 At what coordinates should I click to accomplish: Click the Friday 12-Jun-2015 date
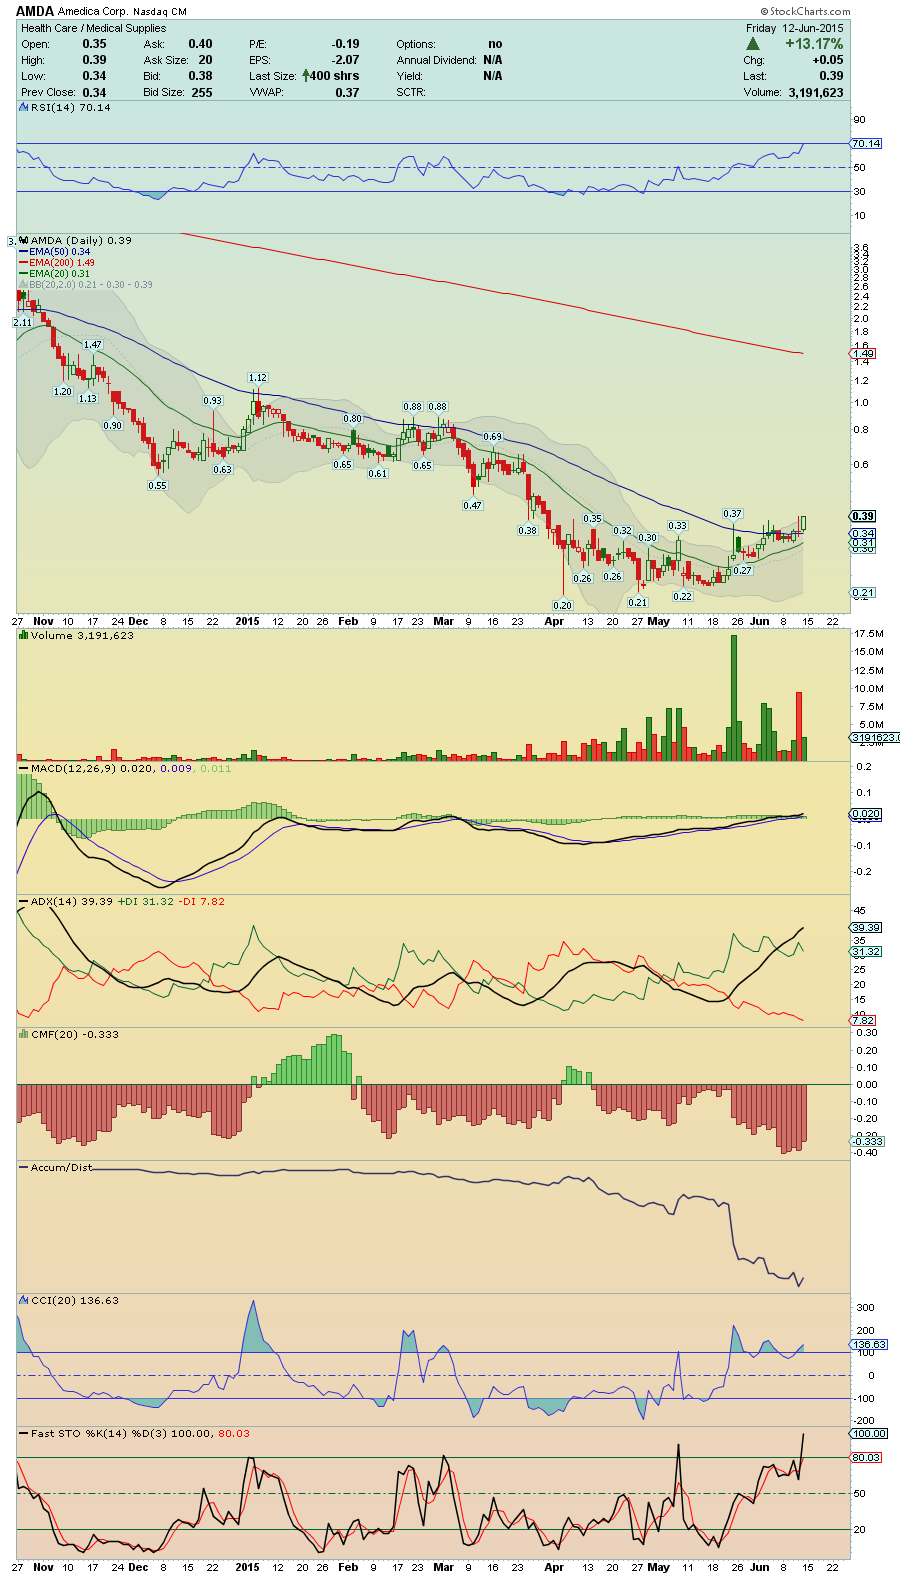[794, 28]
